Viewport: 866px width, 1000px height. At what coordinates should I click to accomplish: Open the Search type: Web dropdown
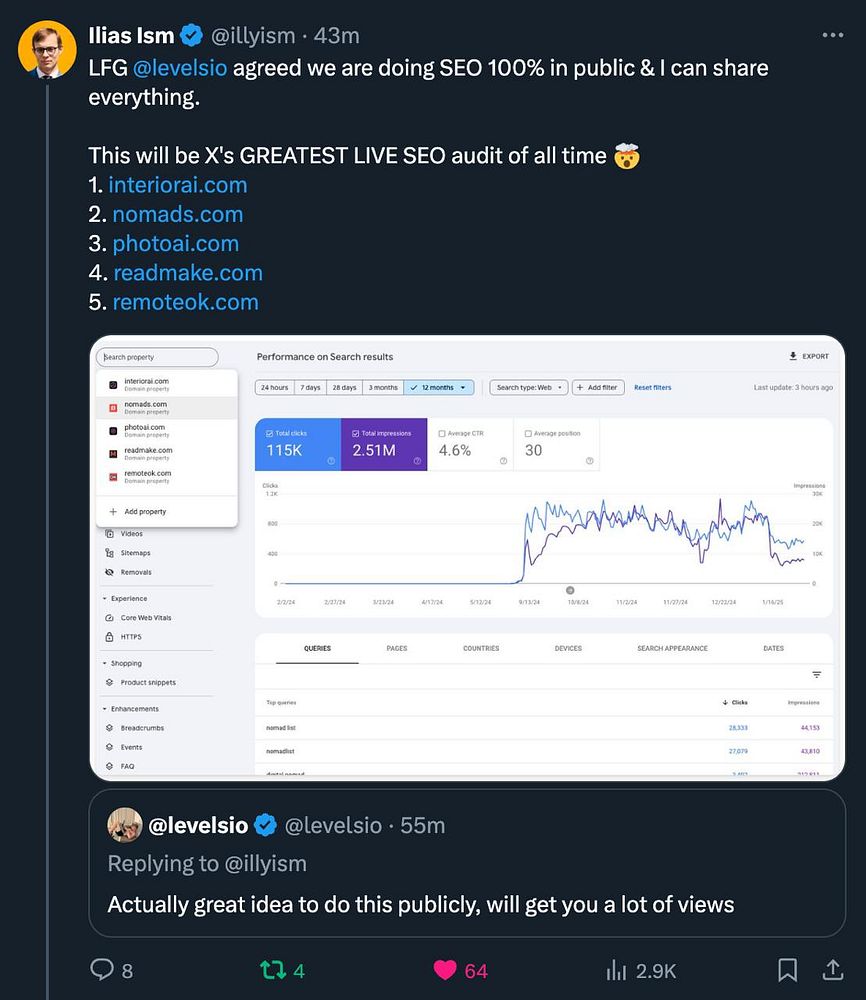coord(528,387)
